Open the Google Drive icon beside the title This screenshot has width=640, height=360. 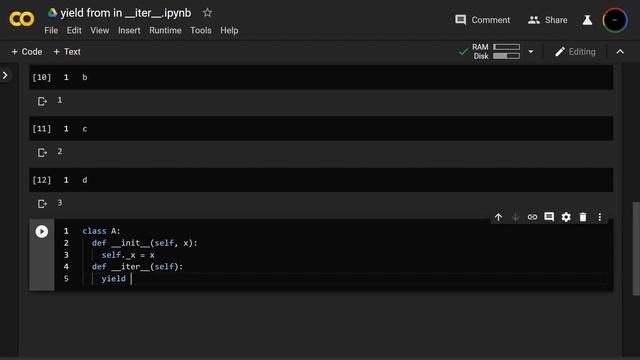tap(52, 13)
